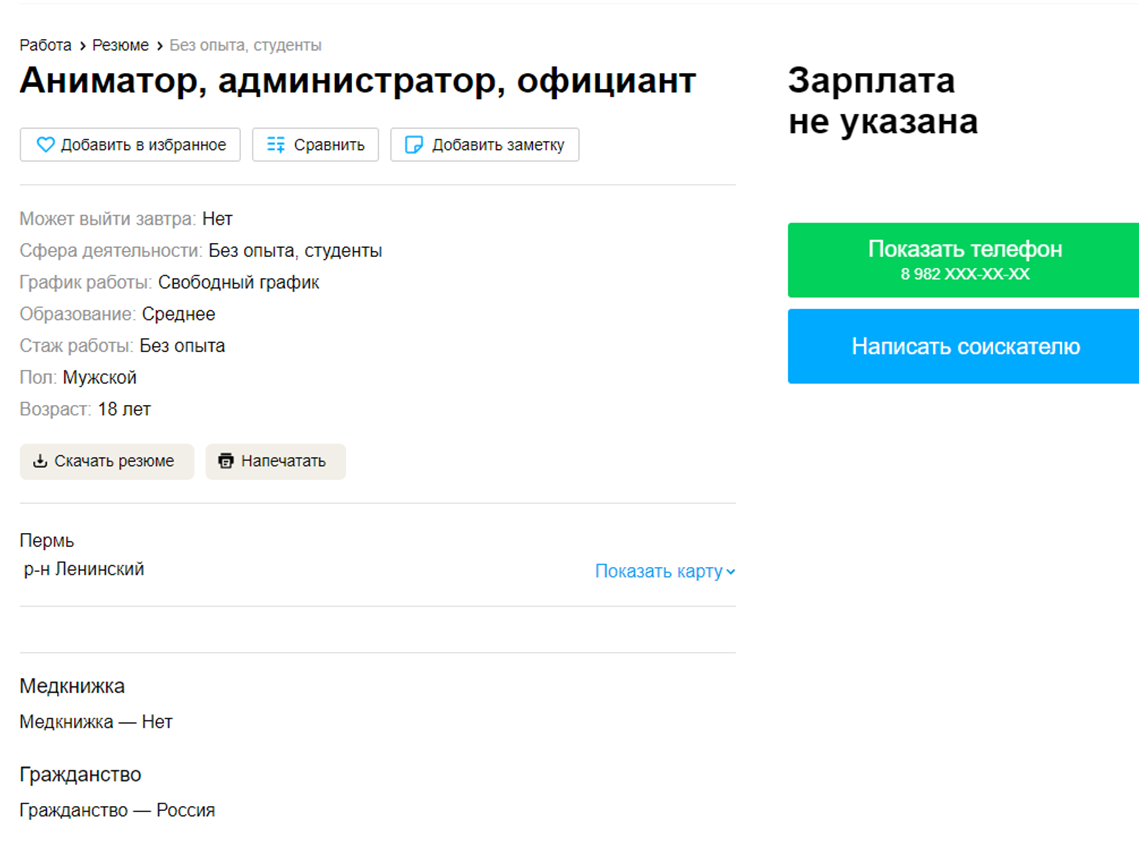
Task: Open the Работа breadcrumb link
Action: point(45,45)
